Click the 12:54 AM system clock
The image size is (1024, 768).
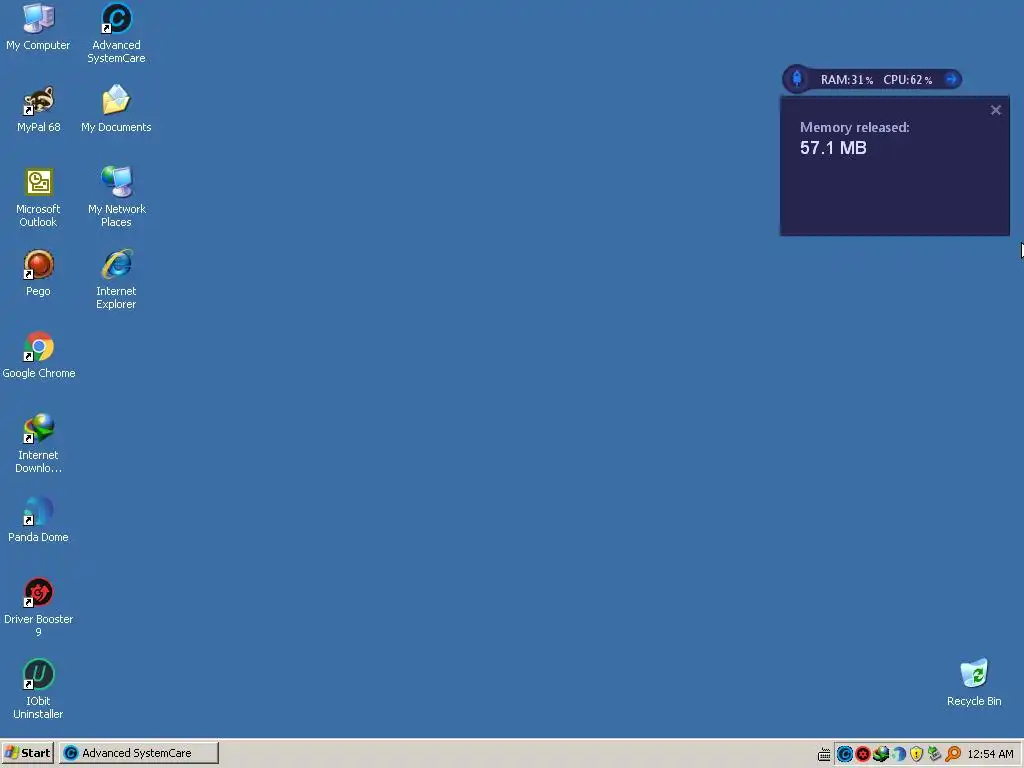click(990, 754)
